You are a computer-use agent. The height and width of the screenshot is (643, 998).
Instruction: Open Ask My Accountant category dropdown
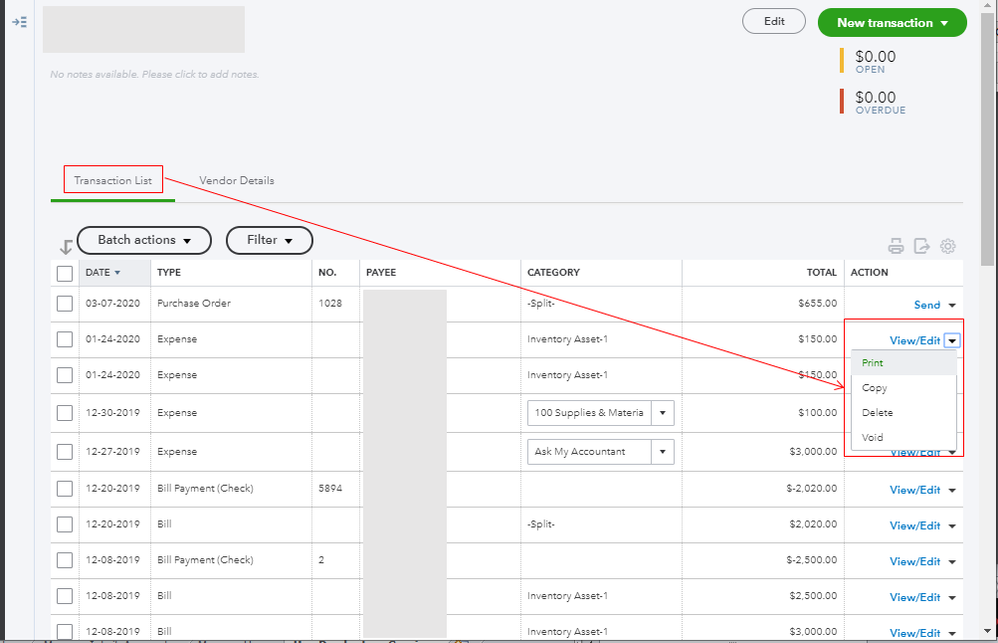pos(664,452)
